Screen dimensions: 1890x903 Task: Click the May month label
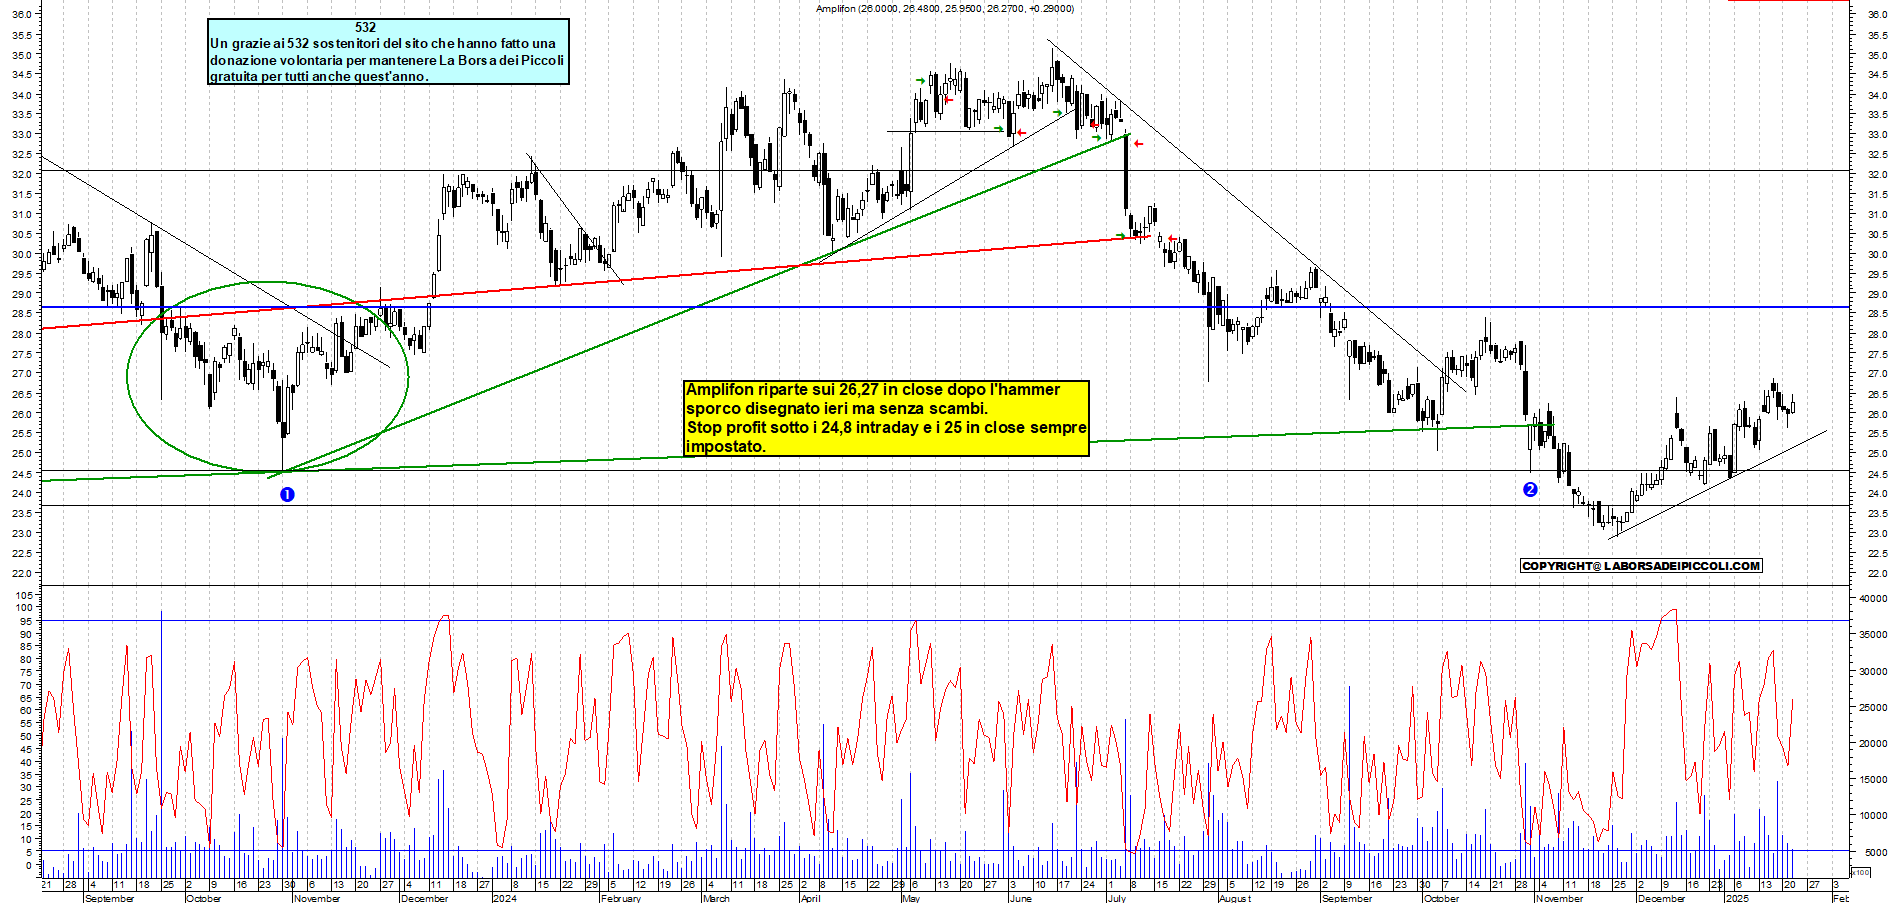[910, 898]
